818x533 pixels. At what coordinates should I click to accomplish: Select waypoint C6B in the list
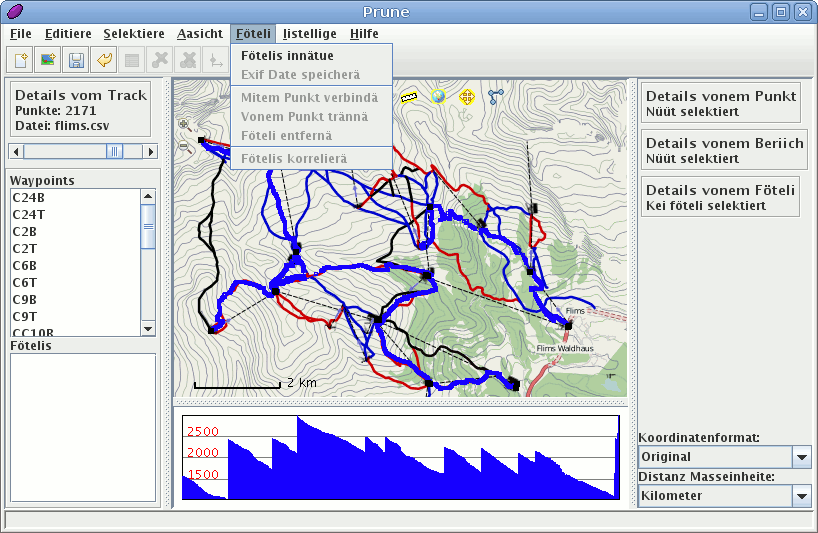tap(24, 265)
